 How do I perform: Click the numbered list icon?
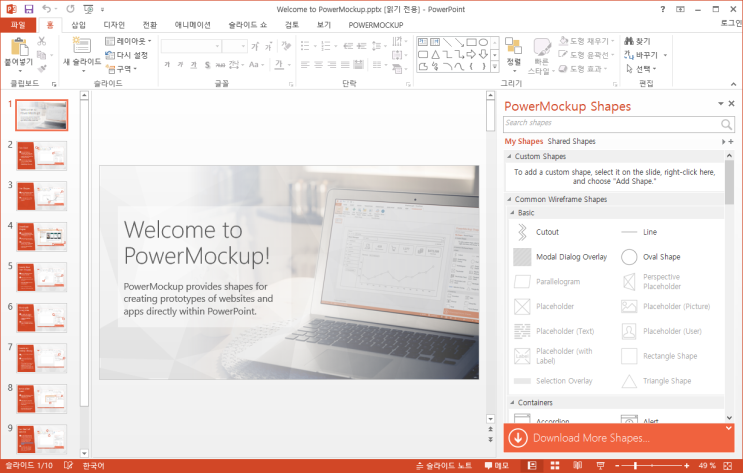click(x=326, y=46)
